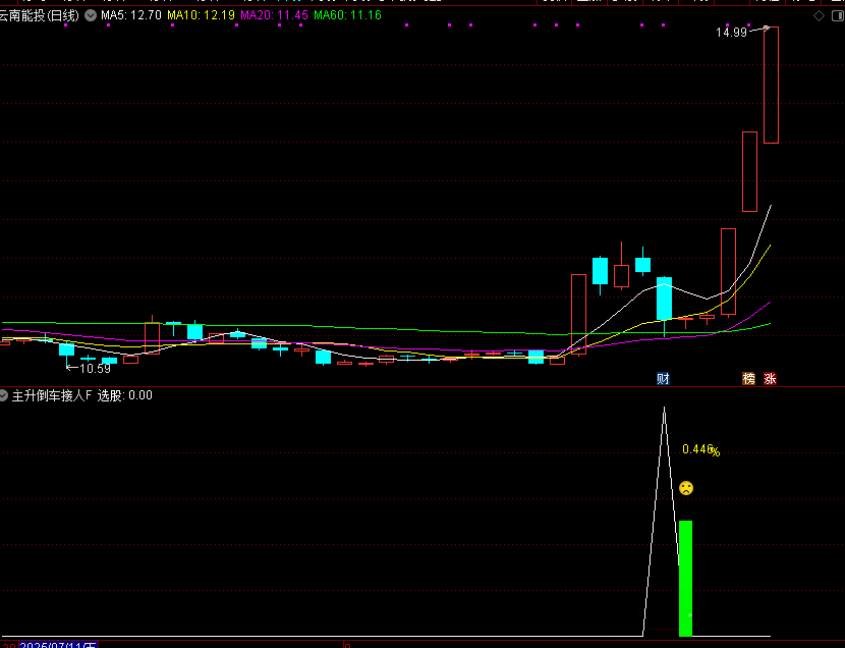Click the 榜 marker icon

(748, 378)
